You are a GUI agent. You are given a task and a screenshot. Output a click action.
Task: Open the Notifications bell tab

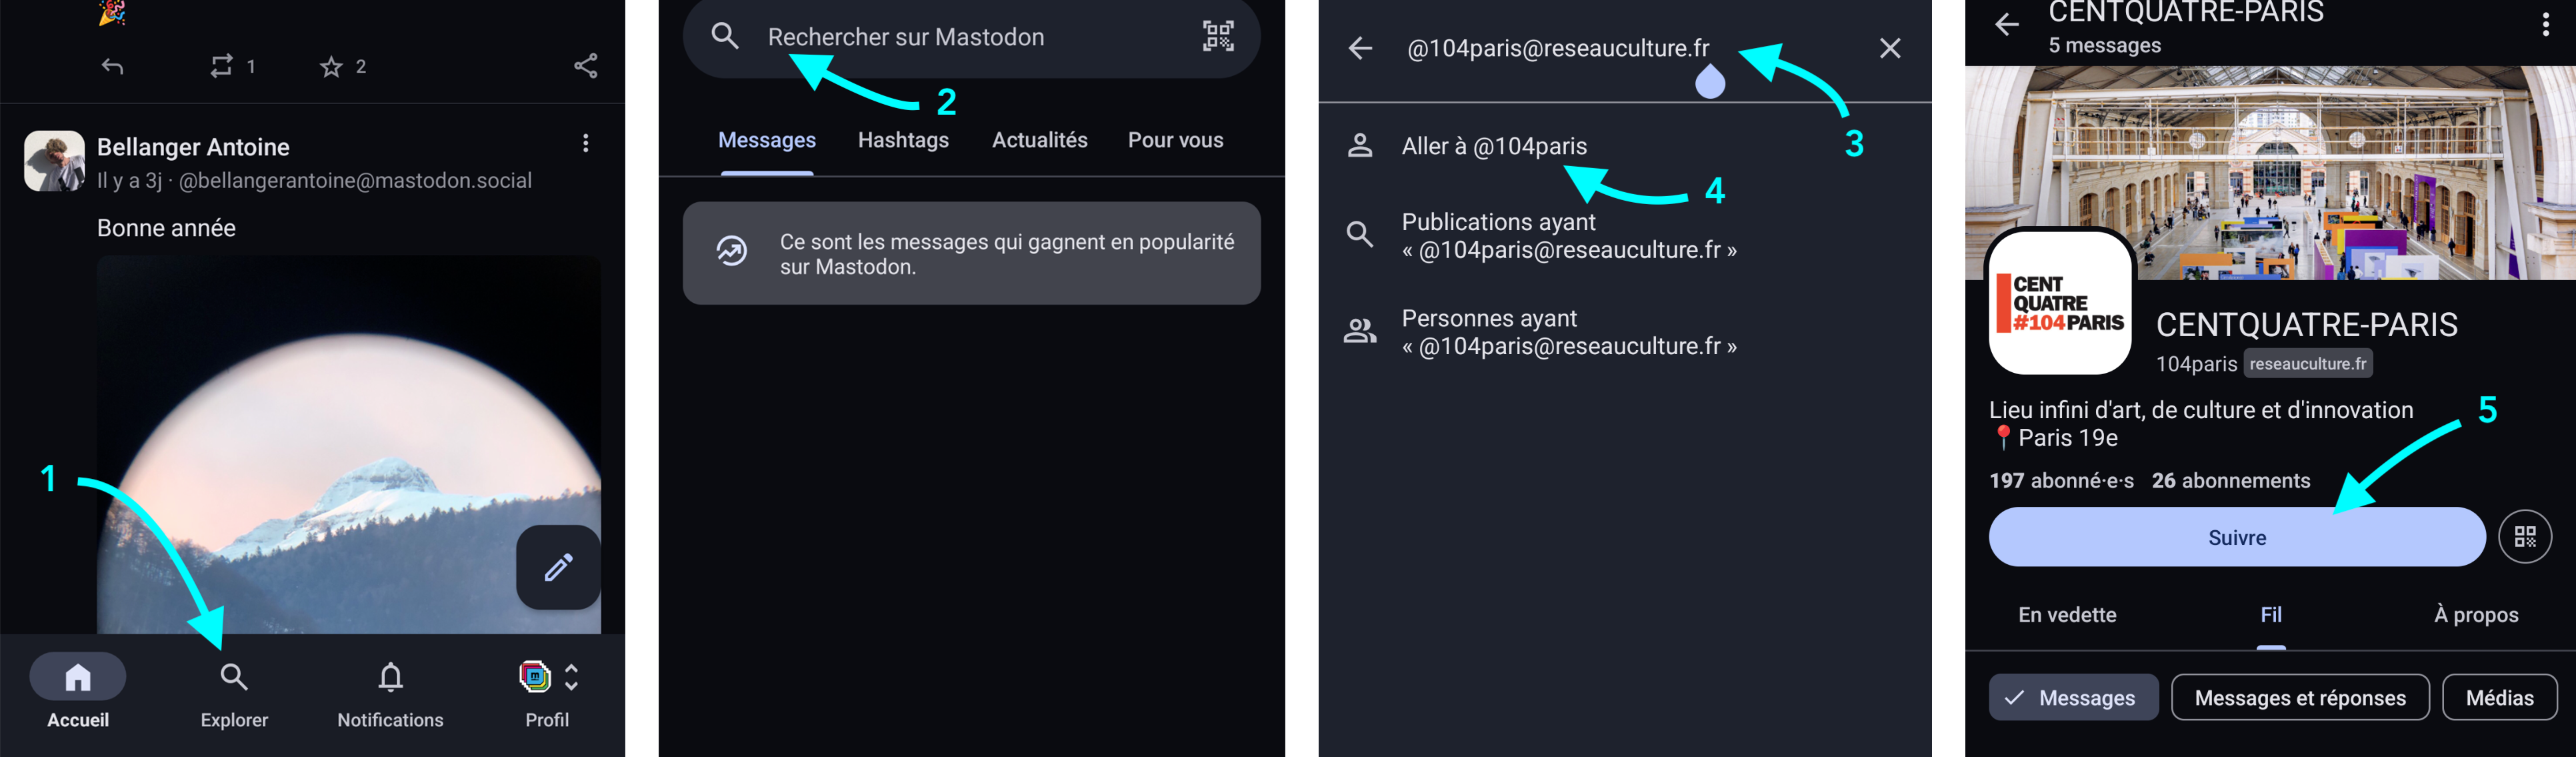point(390,692)
